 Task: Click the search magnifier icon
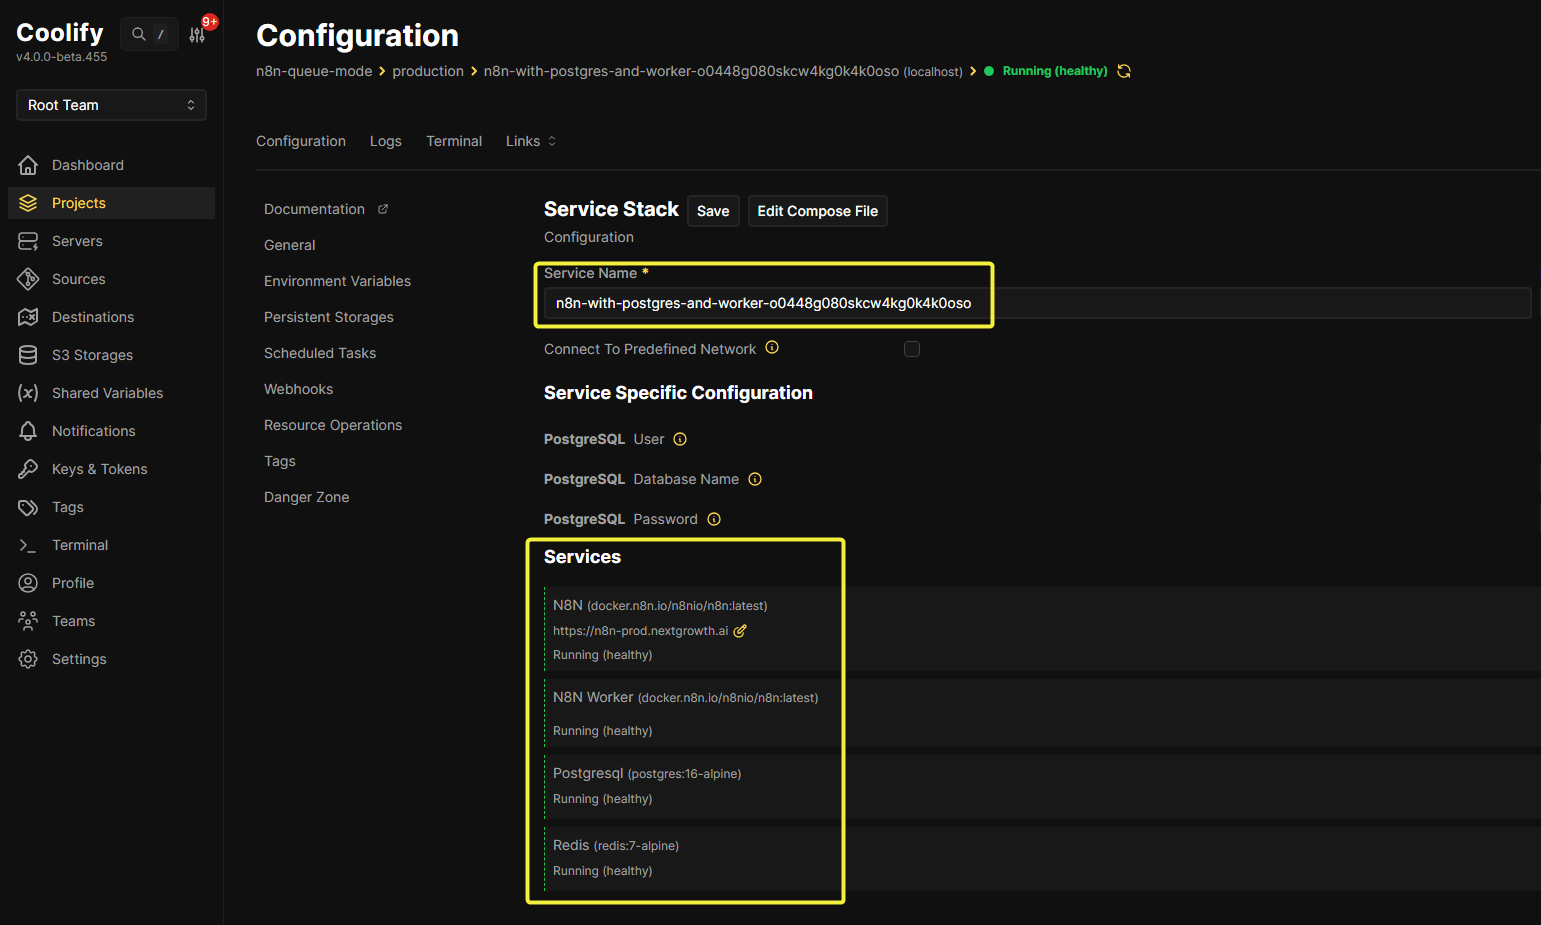click(x=139, y=34)
